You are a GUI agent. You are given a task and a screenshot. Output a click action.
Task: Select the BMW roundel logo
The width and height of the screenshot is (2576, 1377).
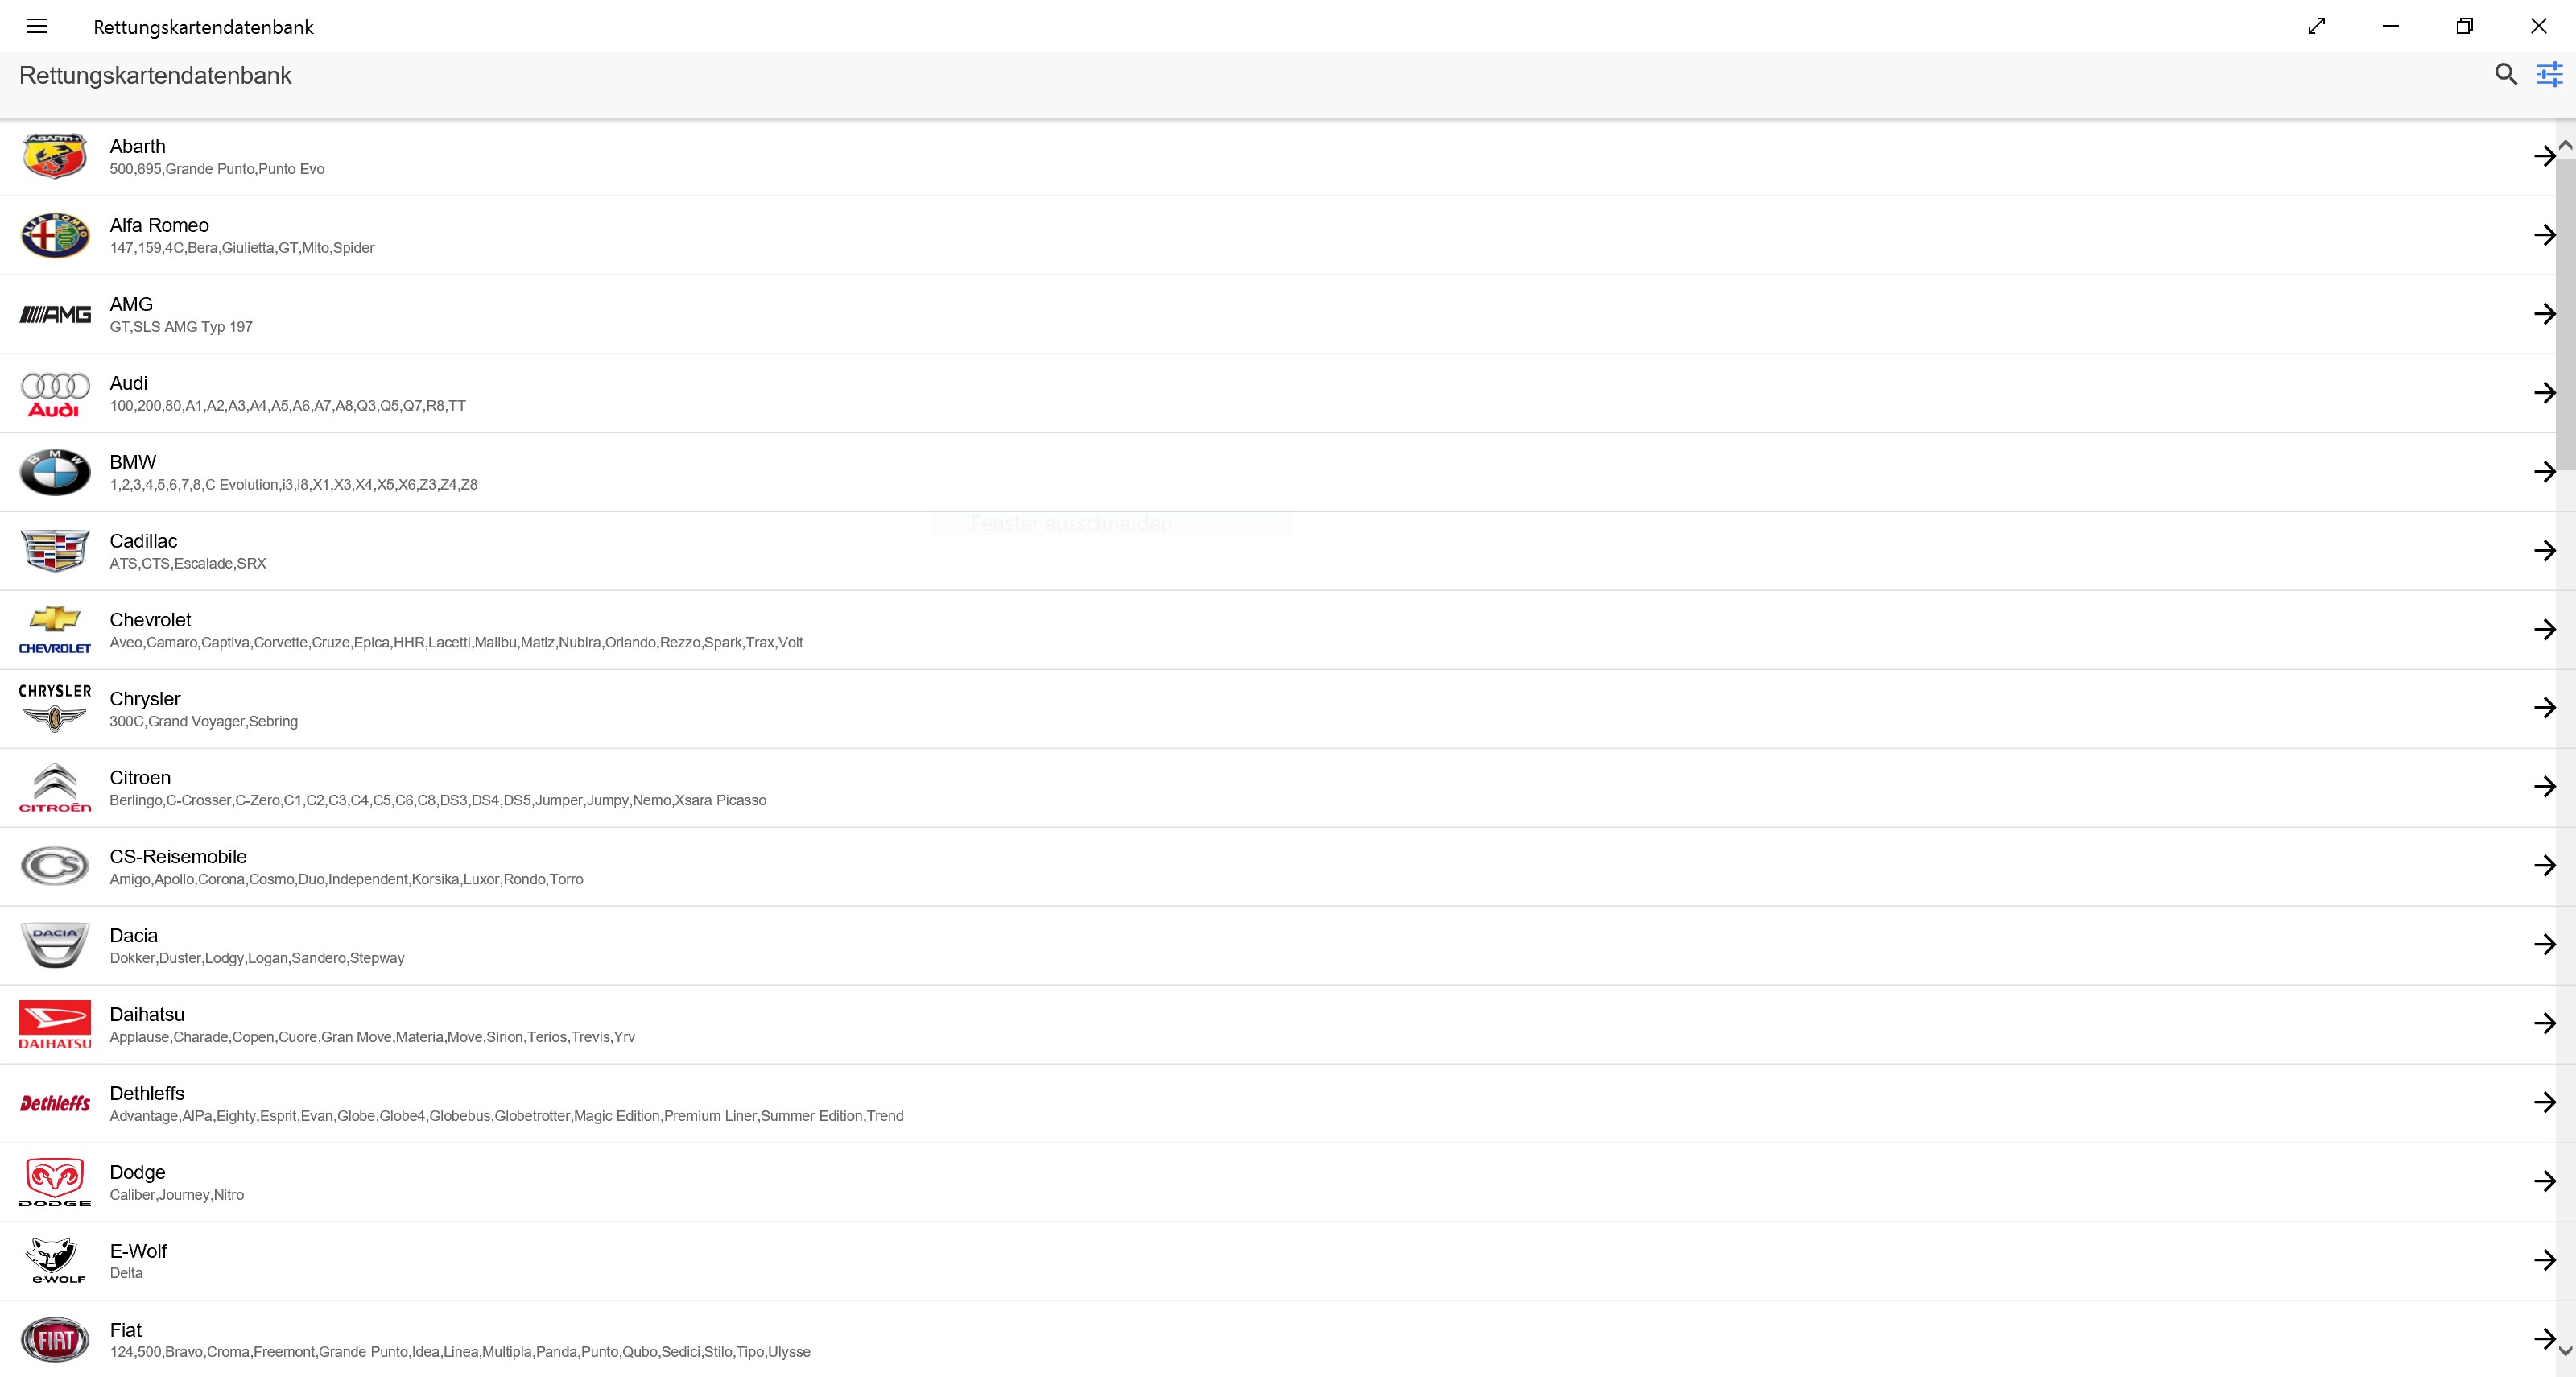click(55, 472)
